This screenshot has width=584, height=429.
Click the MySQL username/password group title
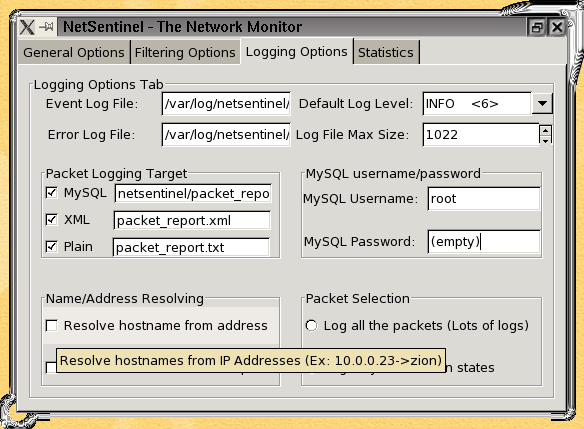(393, 174)
